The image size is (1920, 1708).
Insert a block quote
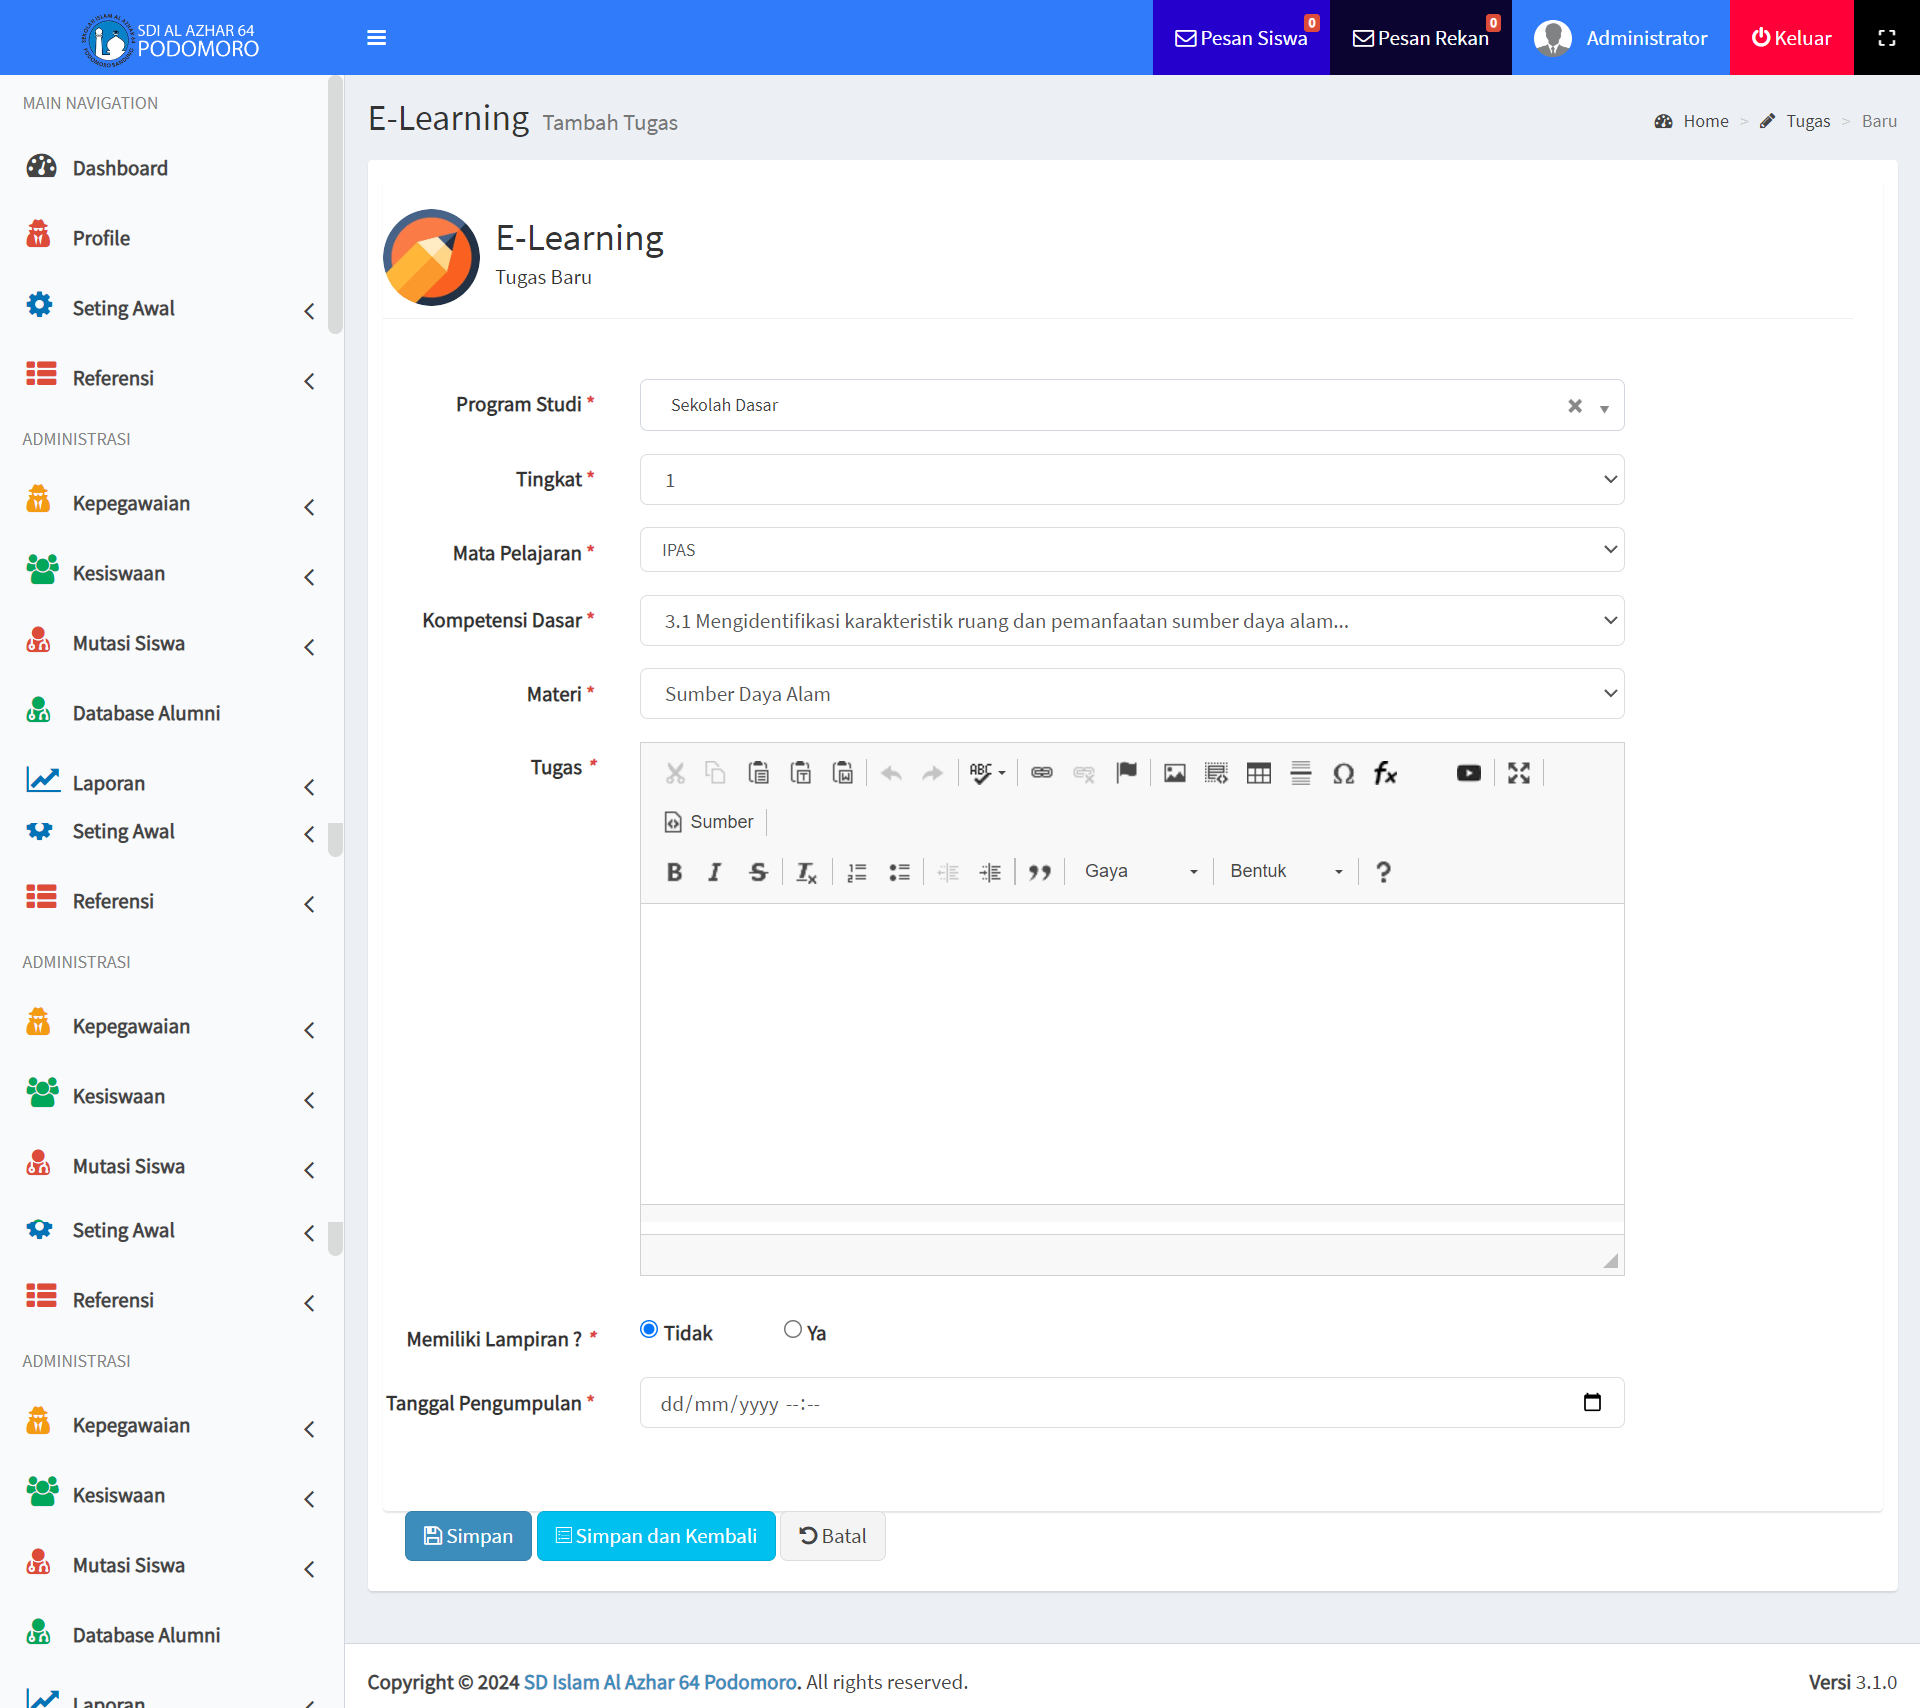[x=1039, y=872]
